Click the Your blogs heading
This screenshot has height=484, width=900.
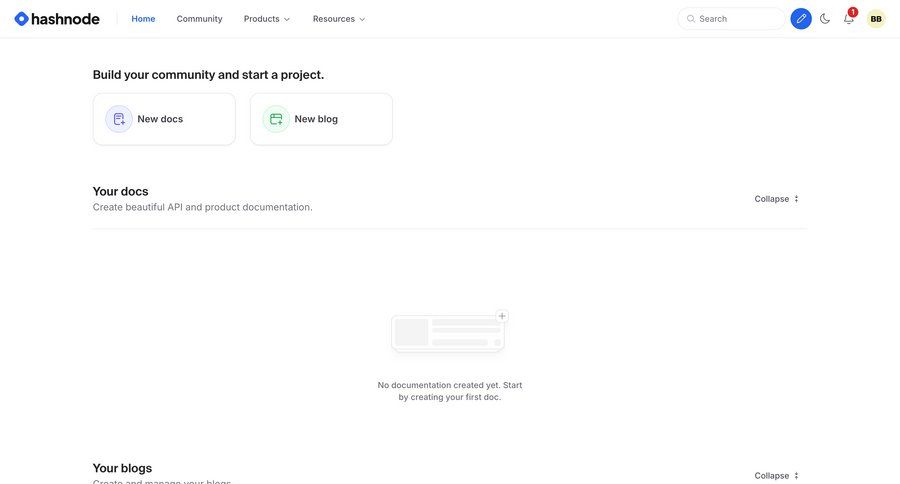tap(122, 468)
